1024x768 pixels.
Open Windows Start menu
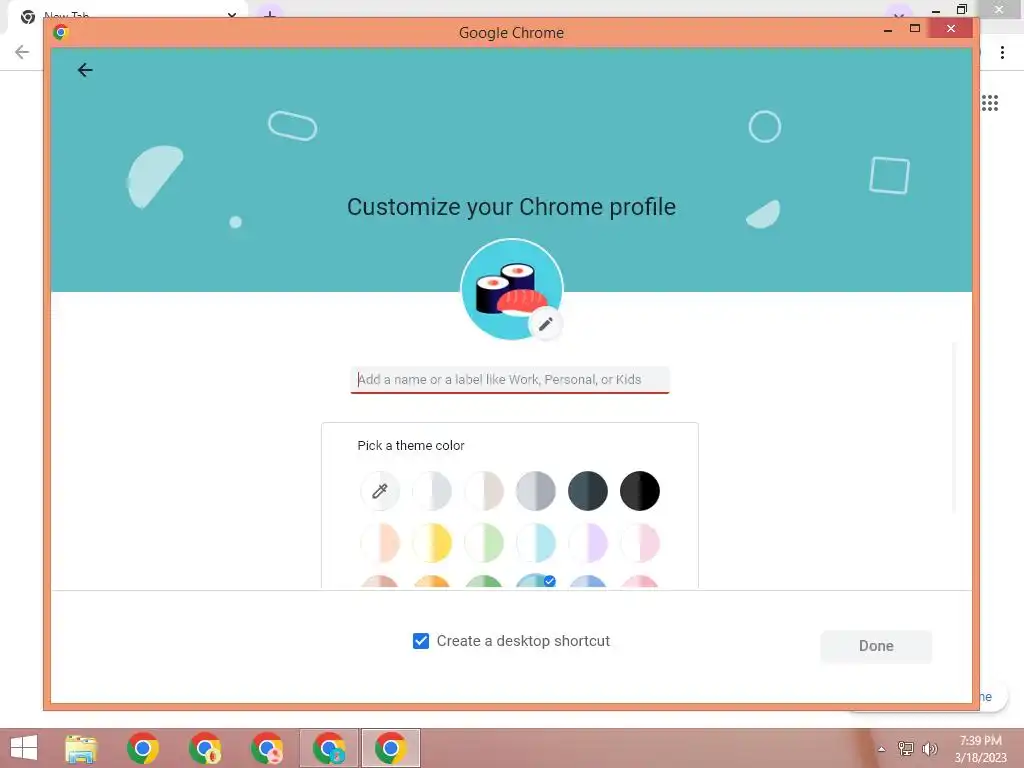(24, 748)
